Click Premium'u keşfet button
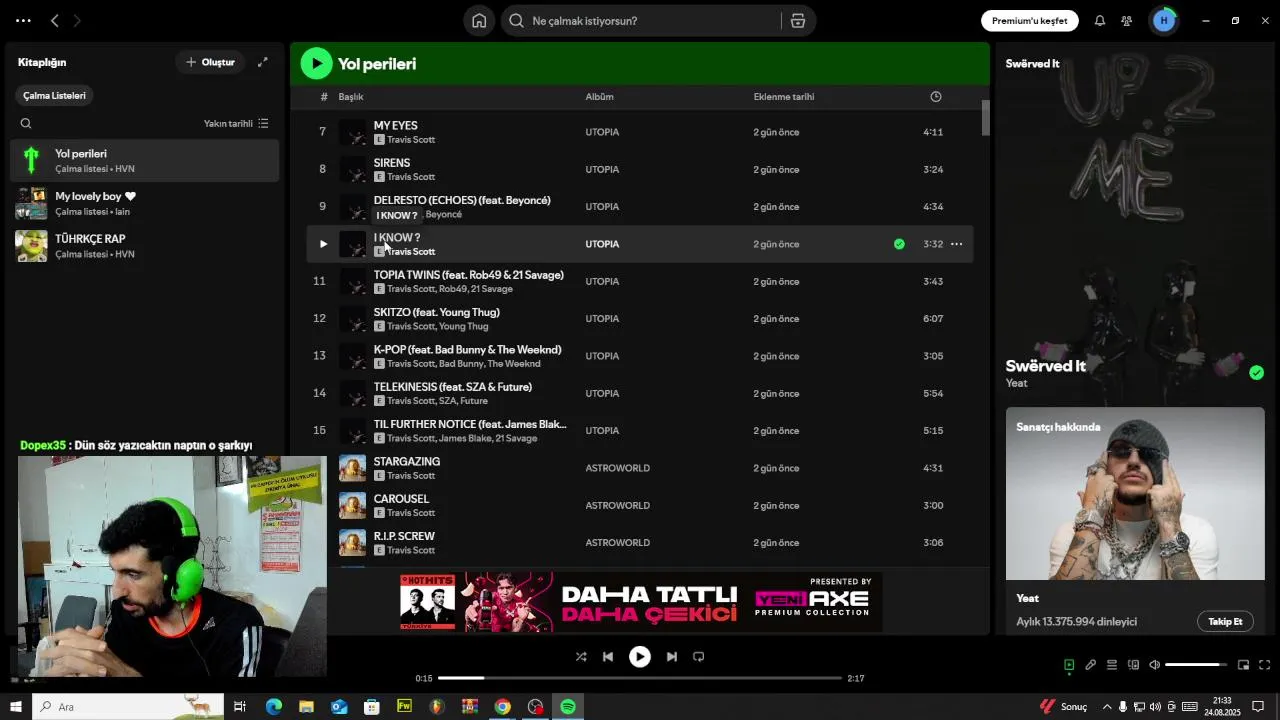The width and height of the screenshot is (1280, 720). [x=1030, y=21]
